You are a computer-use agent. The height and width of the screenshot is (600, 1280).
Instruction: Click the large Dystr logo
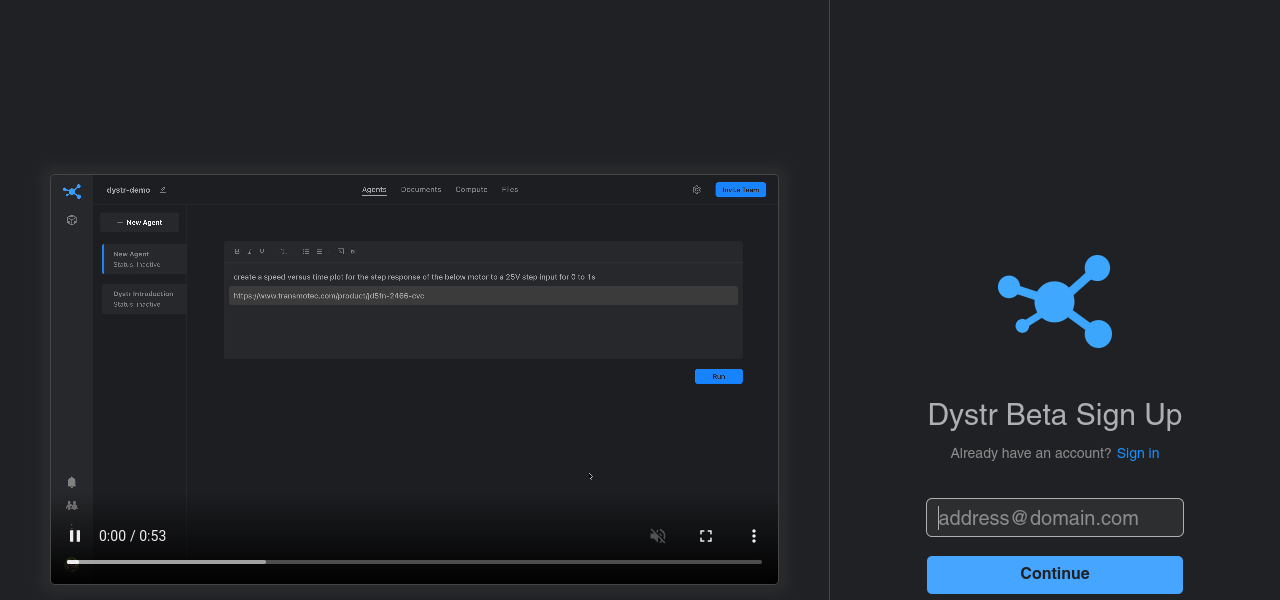click(x=1055, y=301)
